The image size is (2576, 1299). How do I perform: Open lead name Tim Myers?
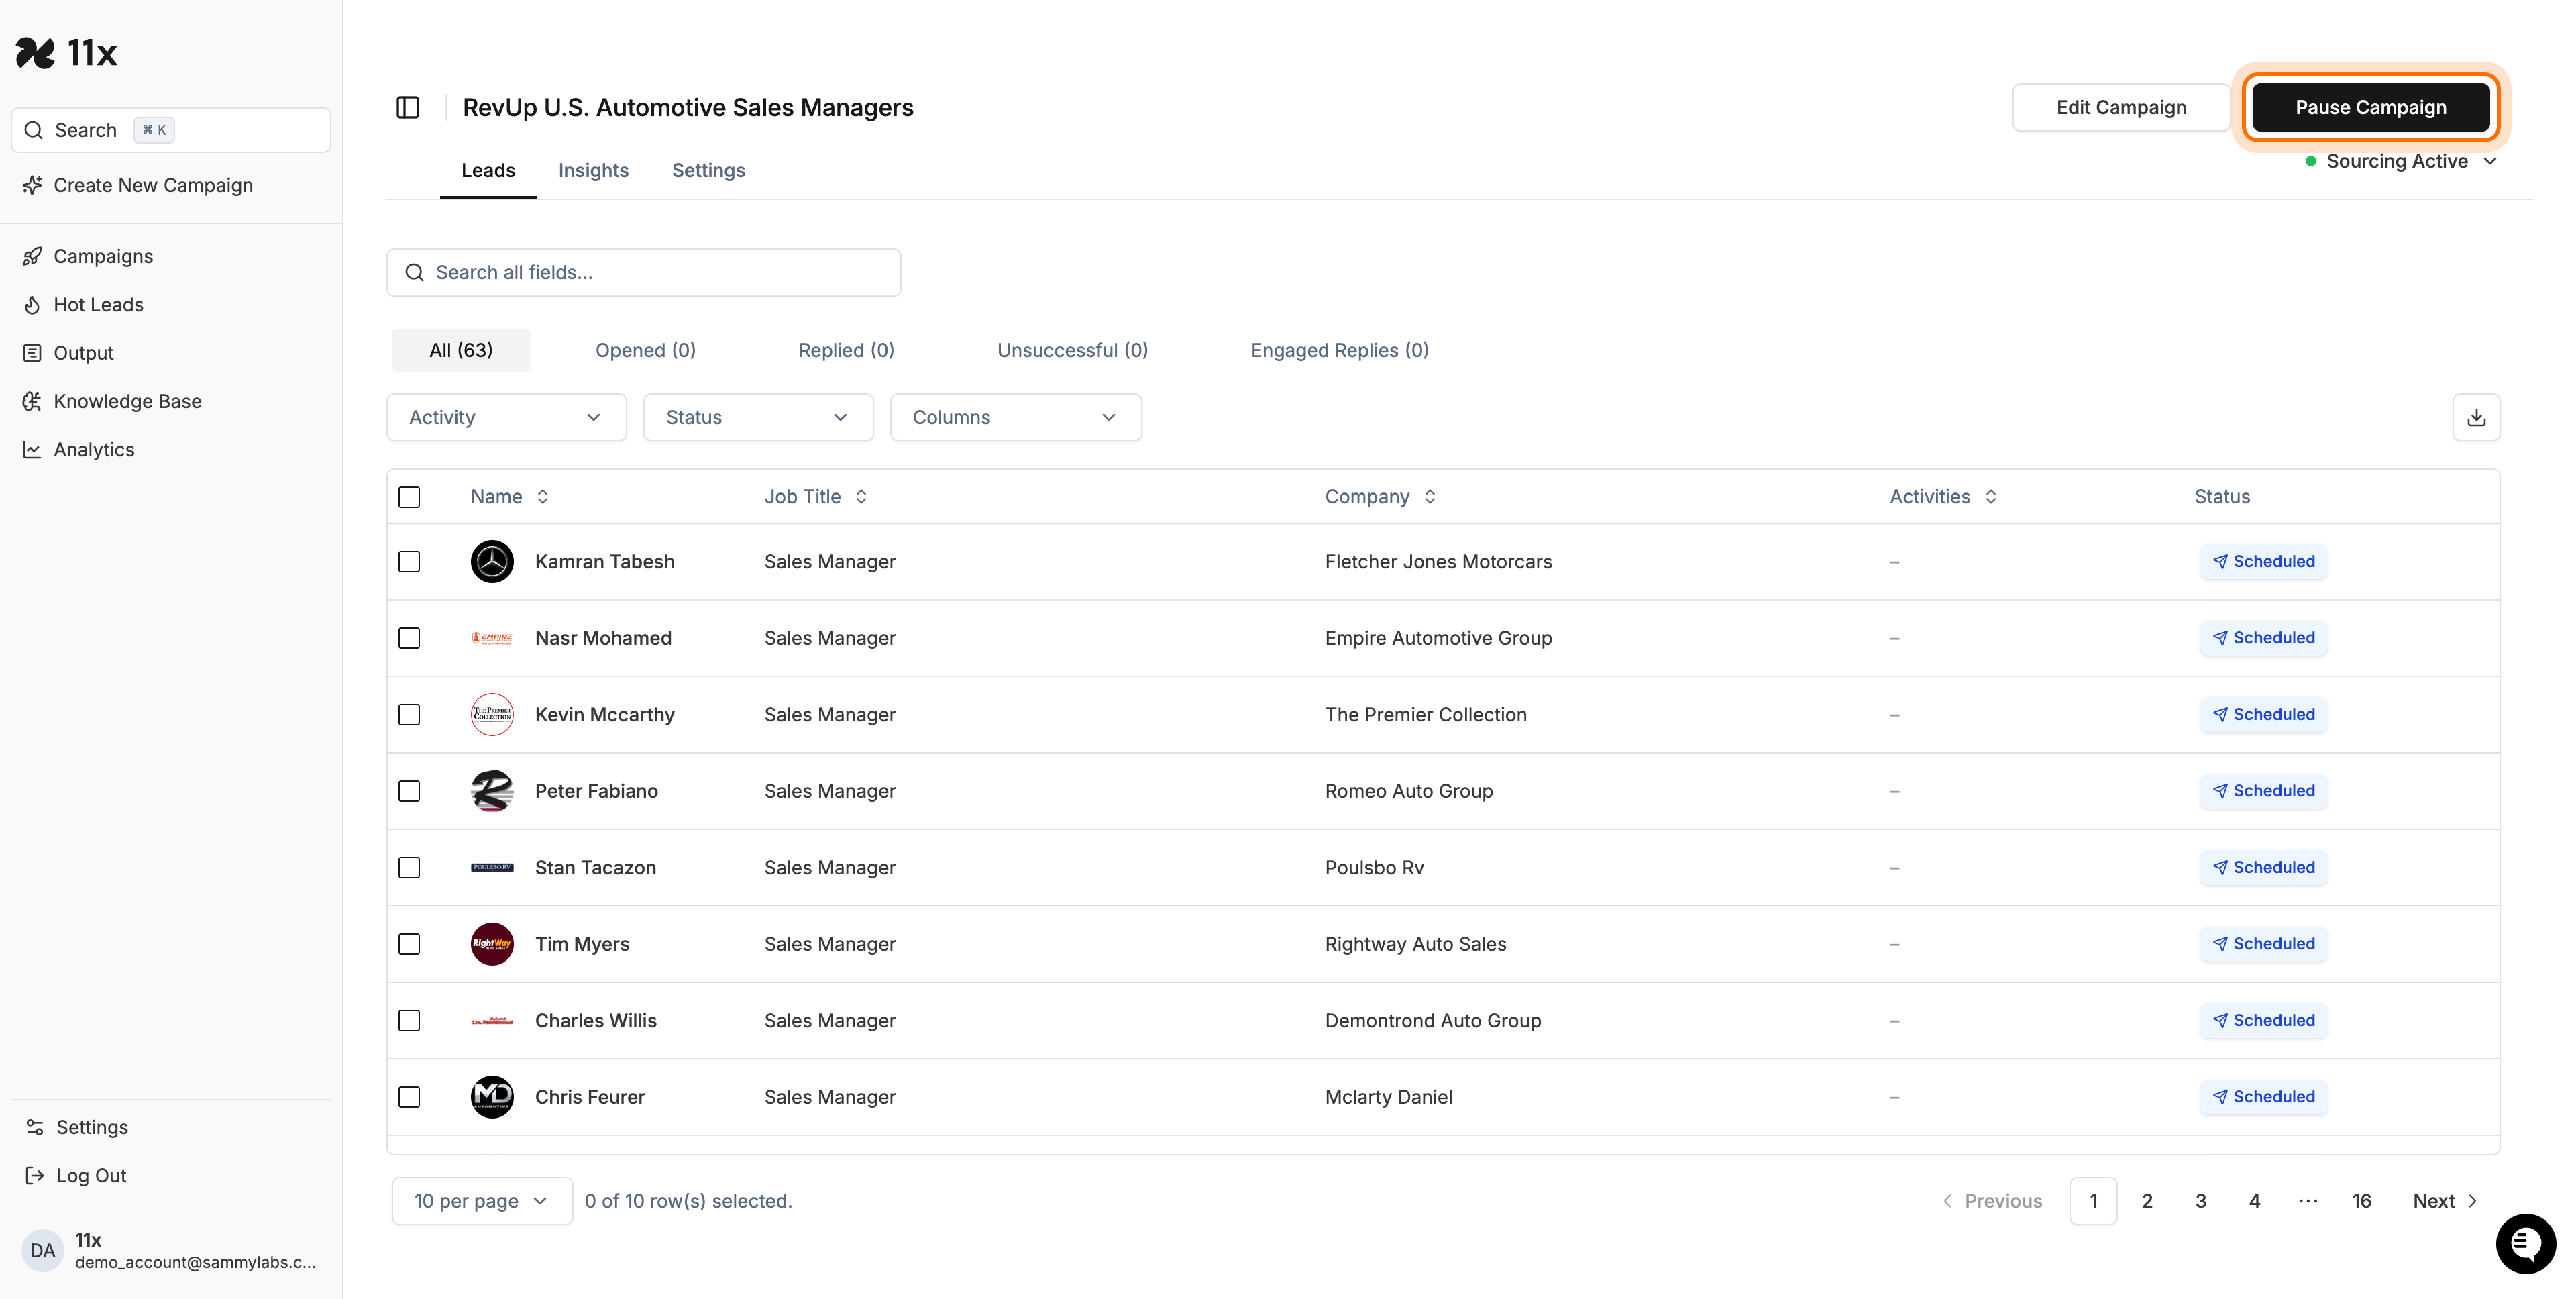point(582,944)
